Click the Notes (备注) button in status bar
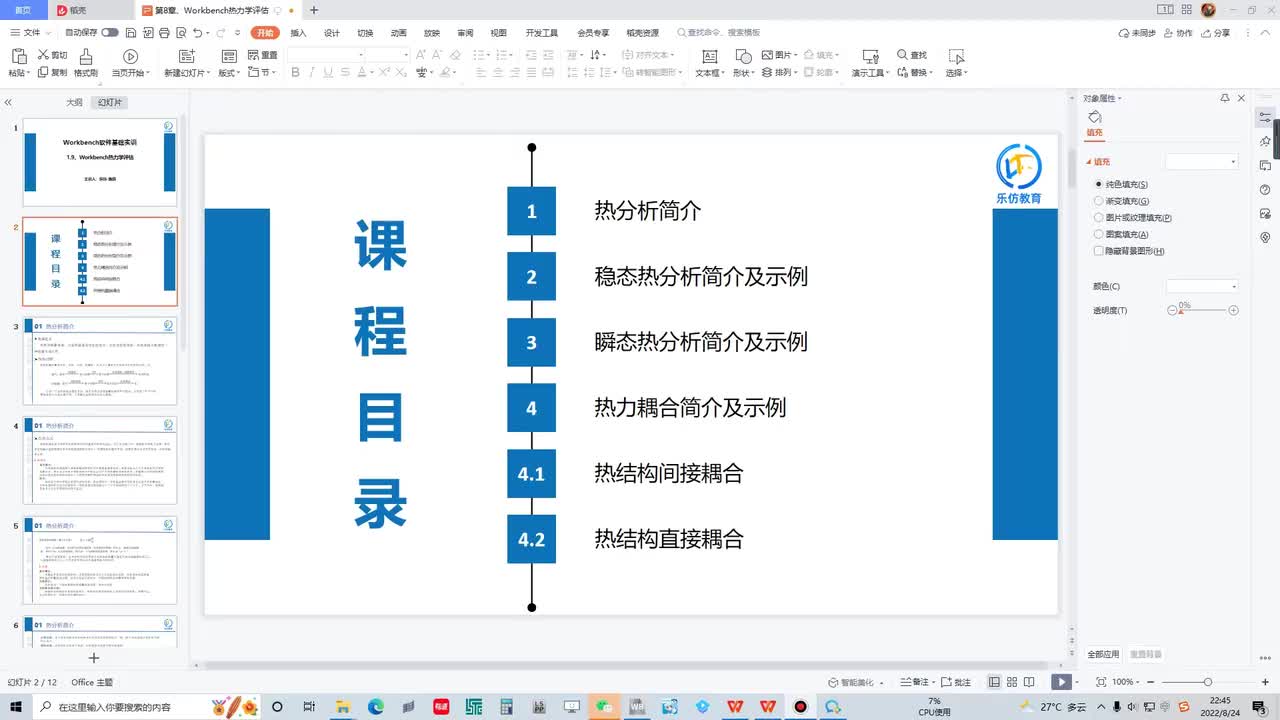The height and width of the screenshot is (720, 1280). (x=915, y=682)
